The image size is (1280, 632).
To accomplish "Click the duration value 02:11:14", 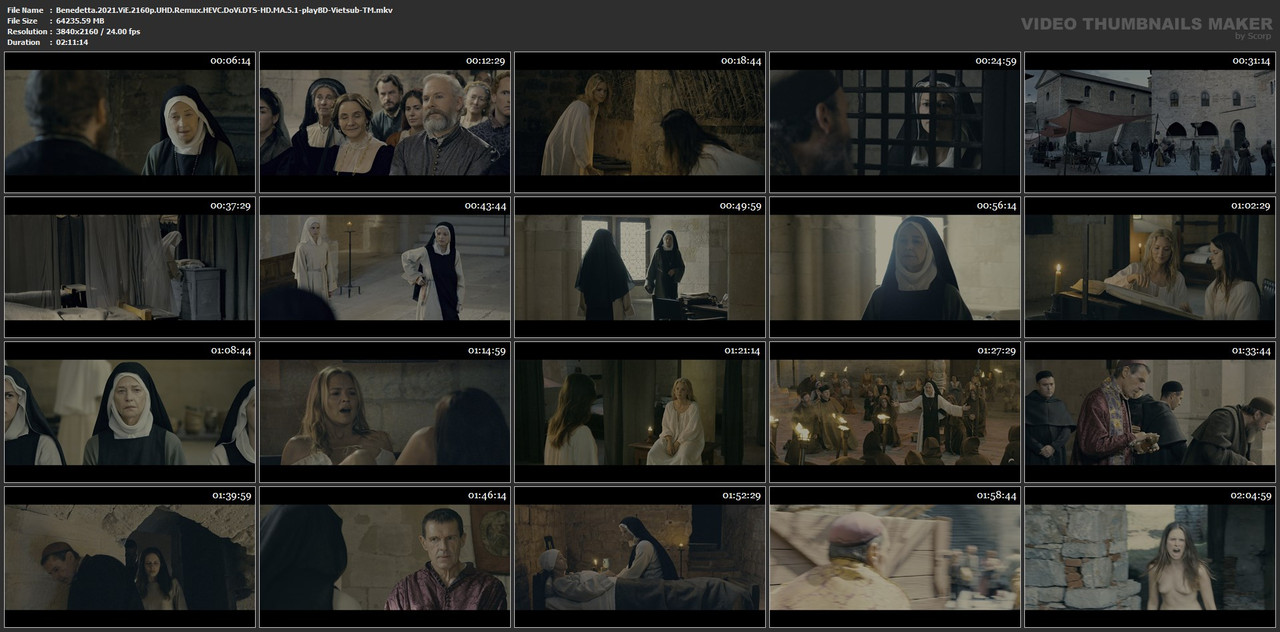I will [73, 42].
